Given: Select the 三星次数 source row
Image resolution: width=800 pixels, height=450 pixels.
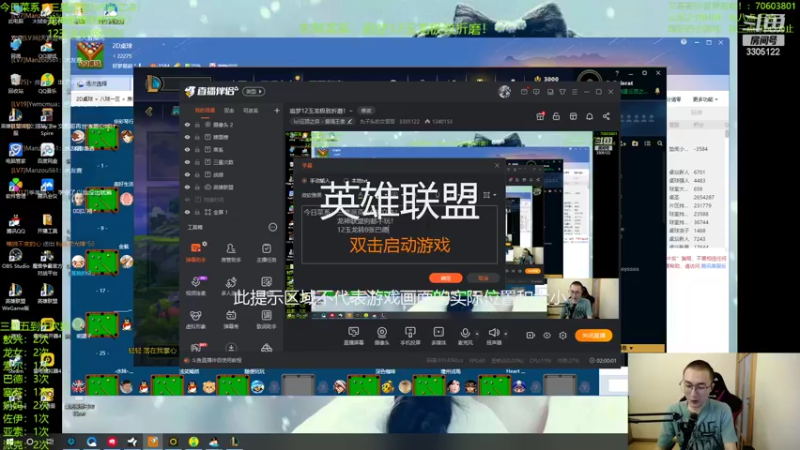Looking at the screenshot, I should 233,162.
